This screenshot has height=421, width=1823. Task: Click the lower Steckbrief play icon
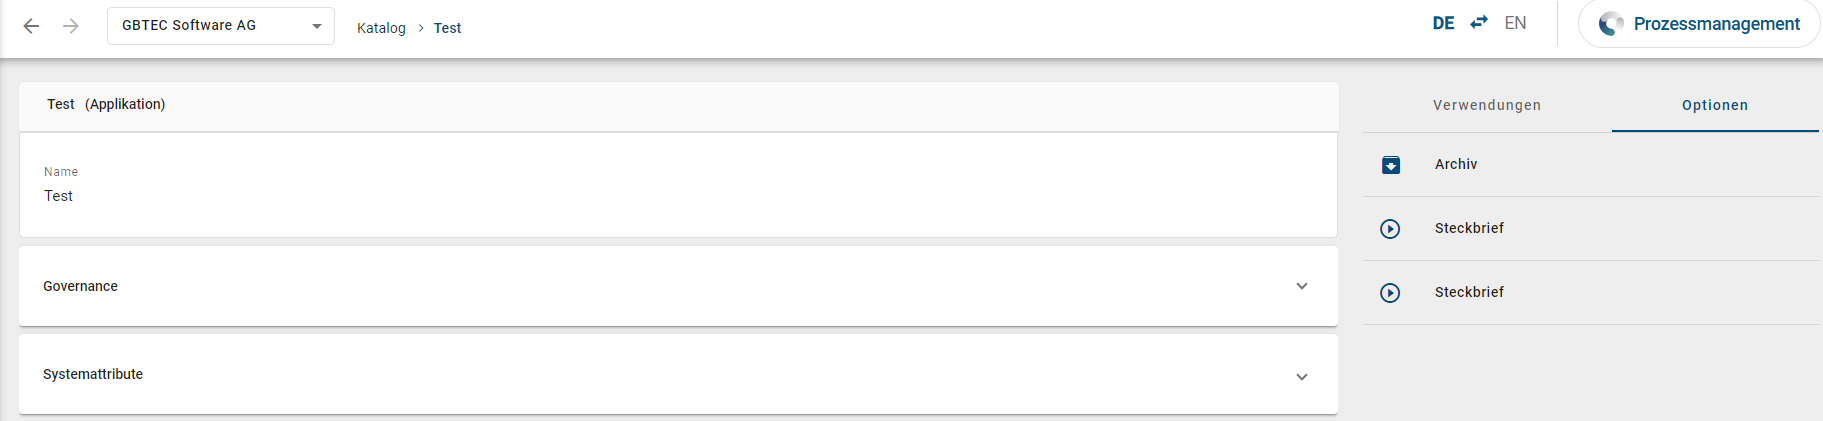coord(1390,293)
